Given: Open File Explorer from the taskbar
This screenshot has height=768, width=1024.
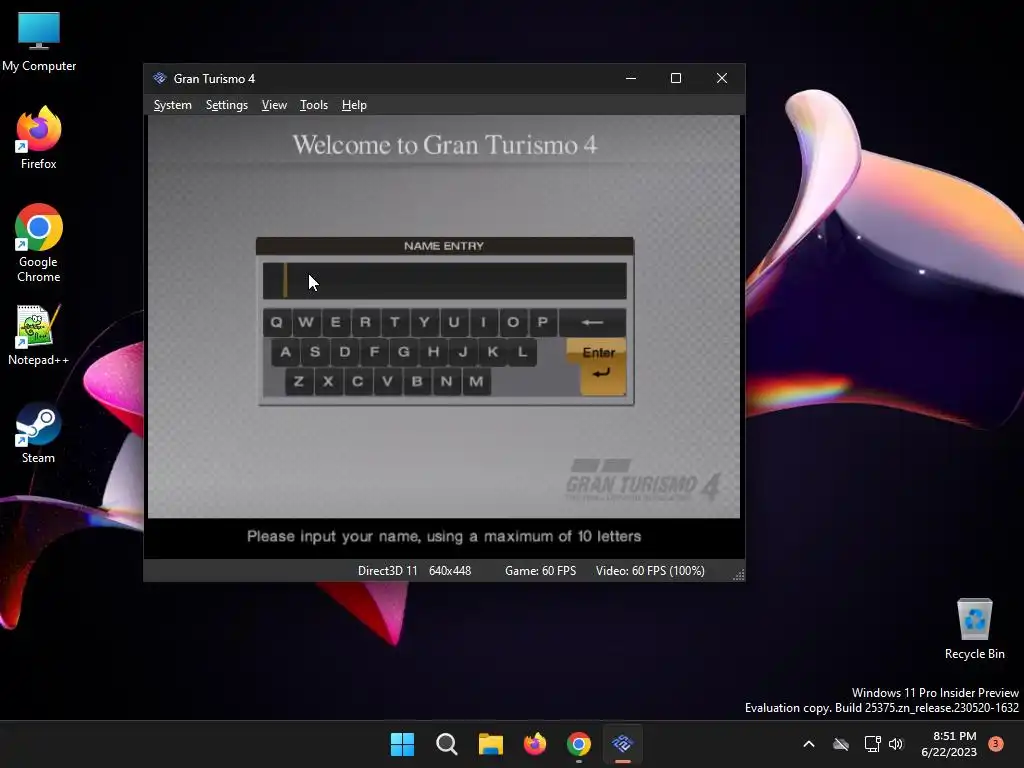Looking at the screenshot, I should [490, 744].
